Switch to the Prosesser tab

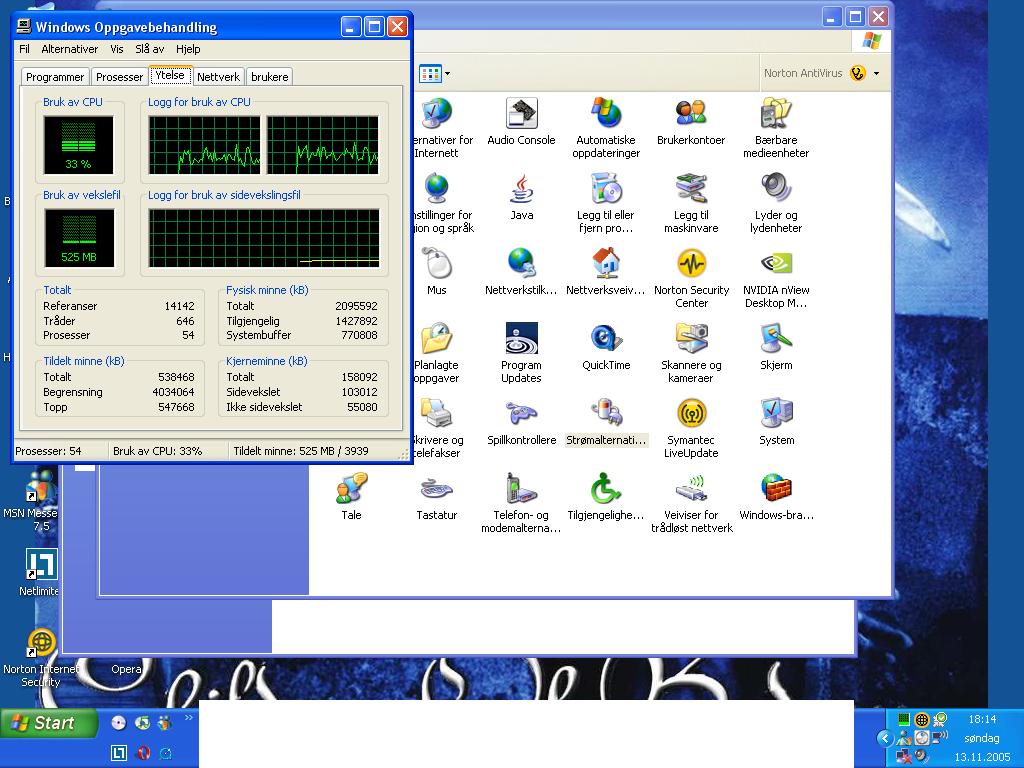(x=119, y=76)
